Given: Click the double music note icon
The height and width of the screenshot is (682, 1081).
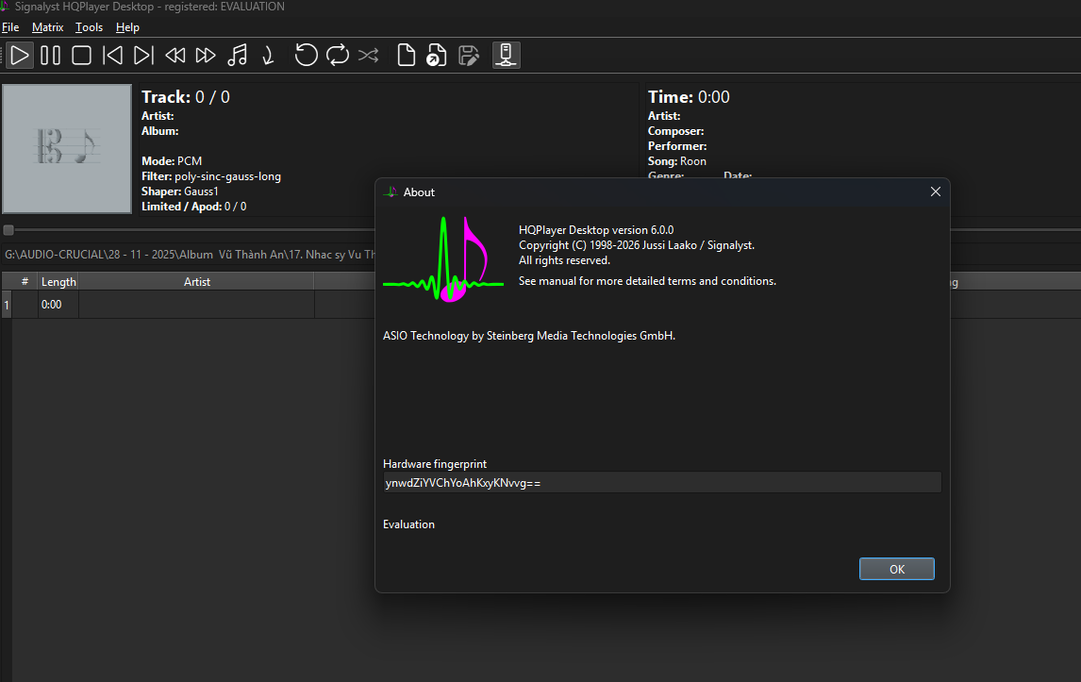Looking at the screenshot, I should pos(237,55).
